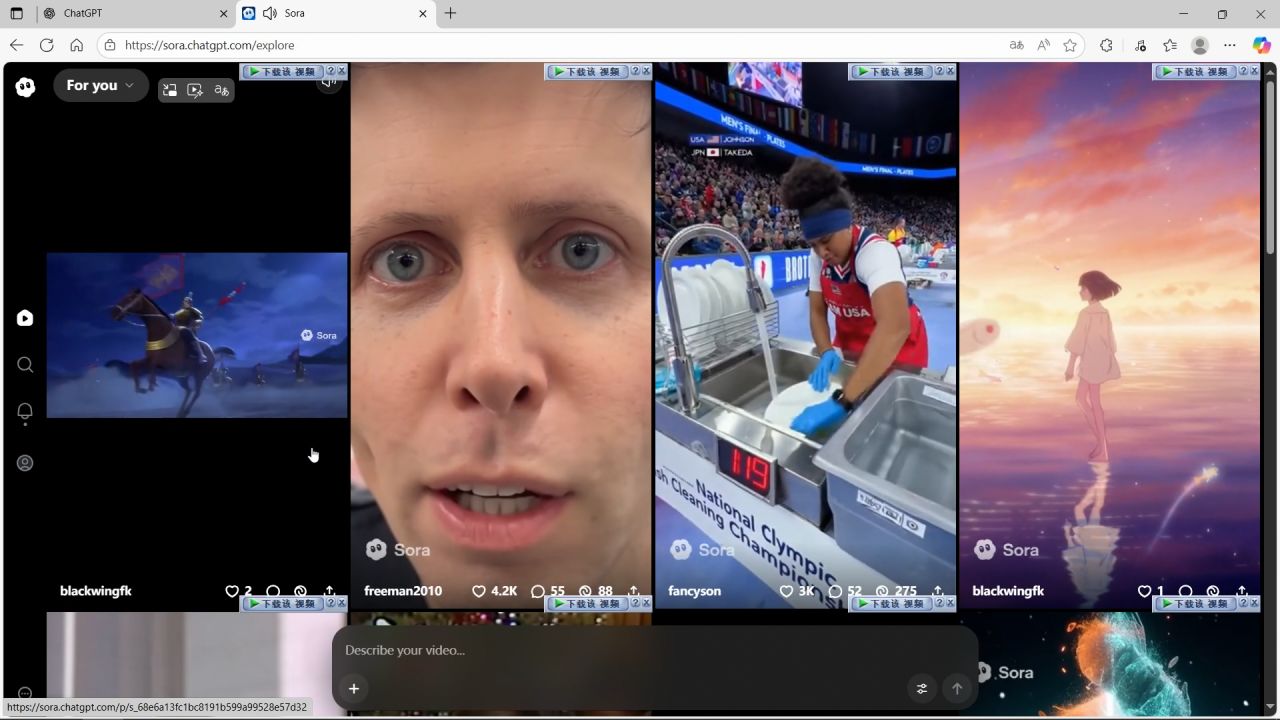The height and width of the screenshot is (720, 1280).
Task: Open the browser profile avatar
Action: pyautogui.click(x=1200, y=45)
